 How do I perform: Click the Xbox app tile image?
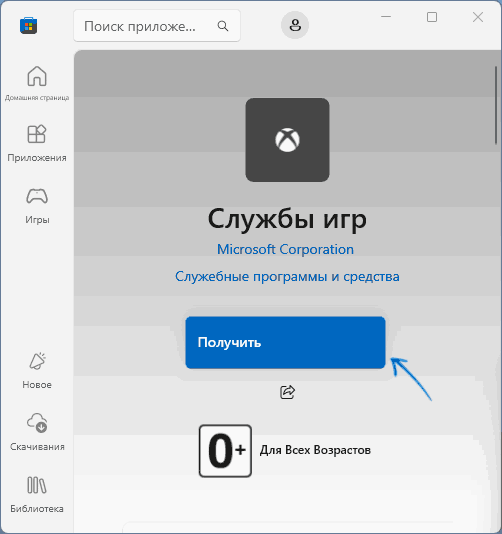[287, 140]
